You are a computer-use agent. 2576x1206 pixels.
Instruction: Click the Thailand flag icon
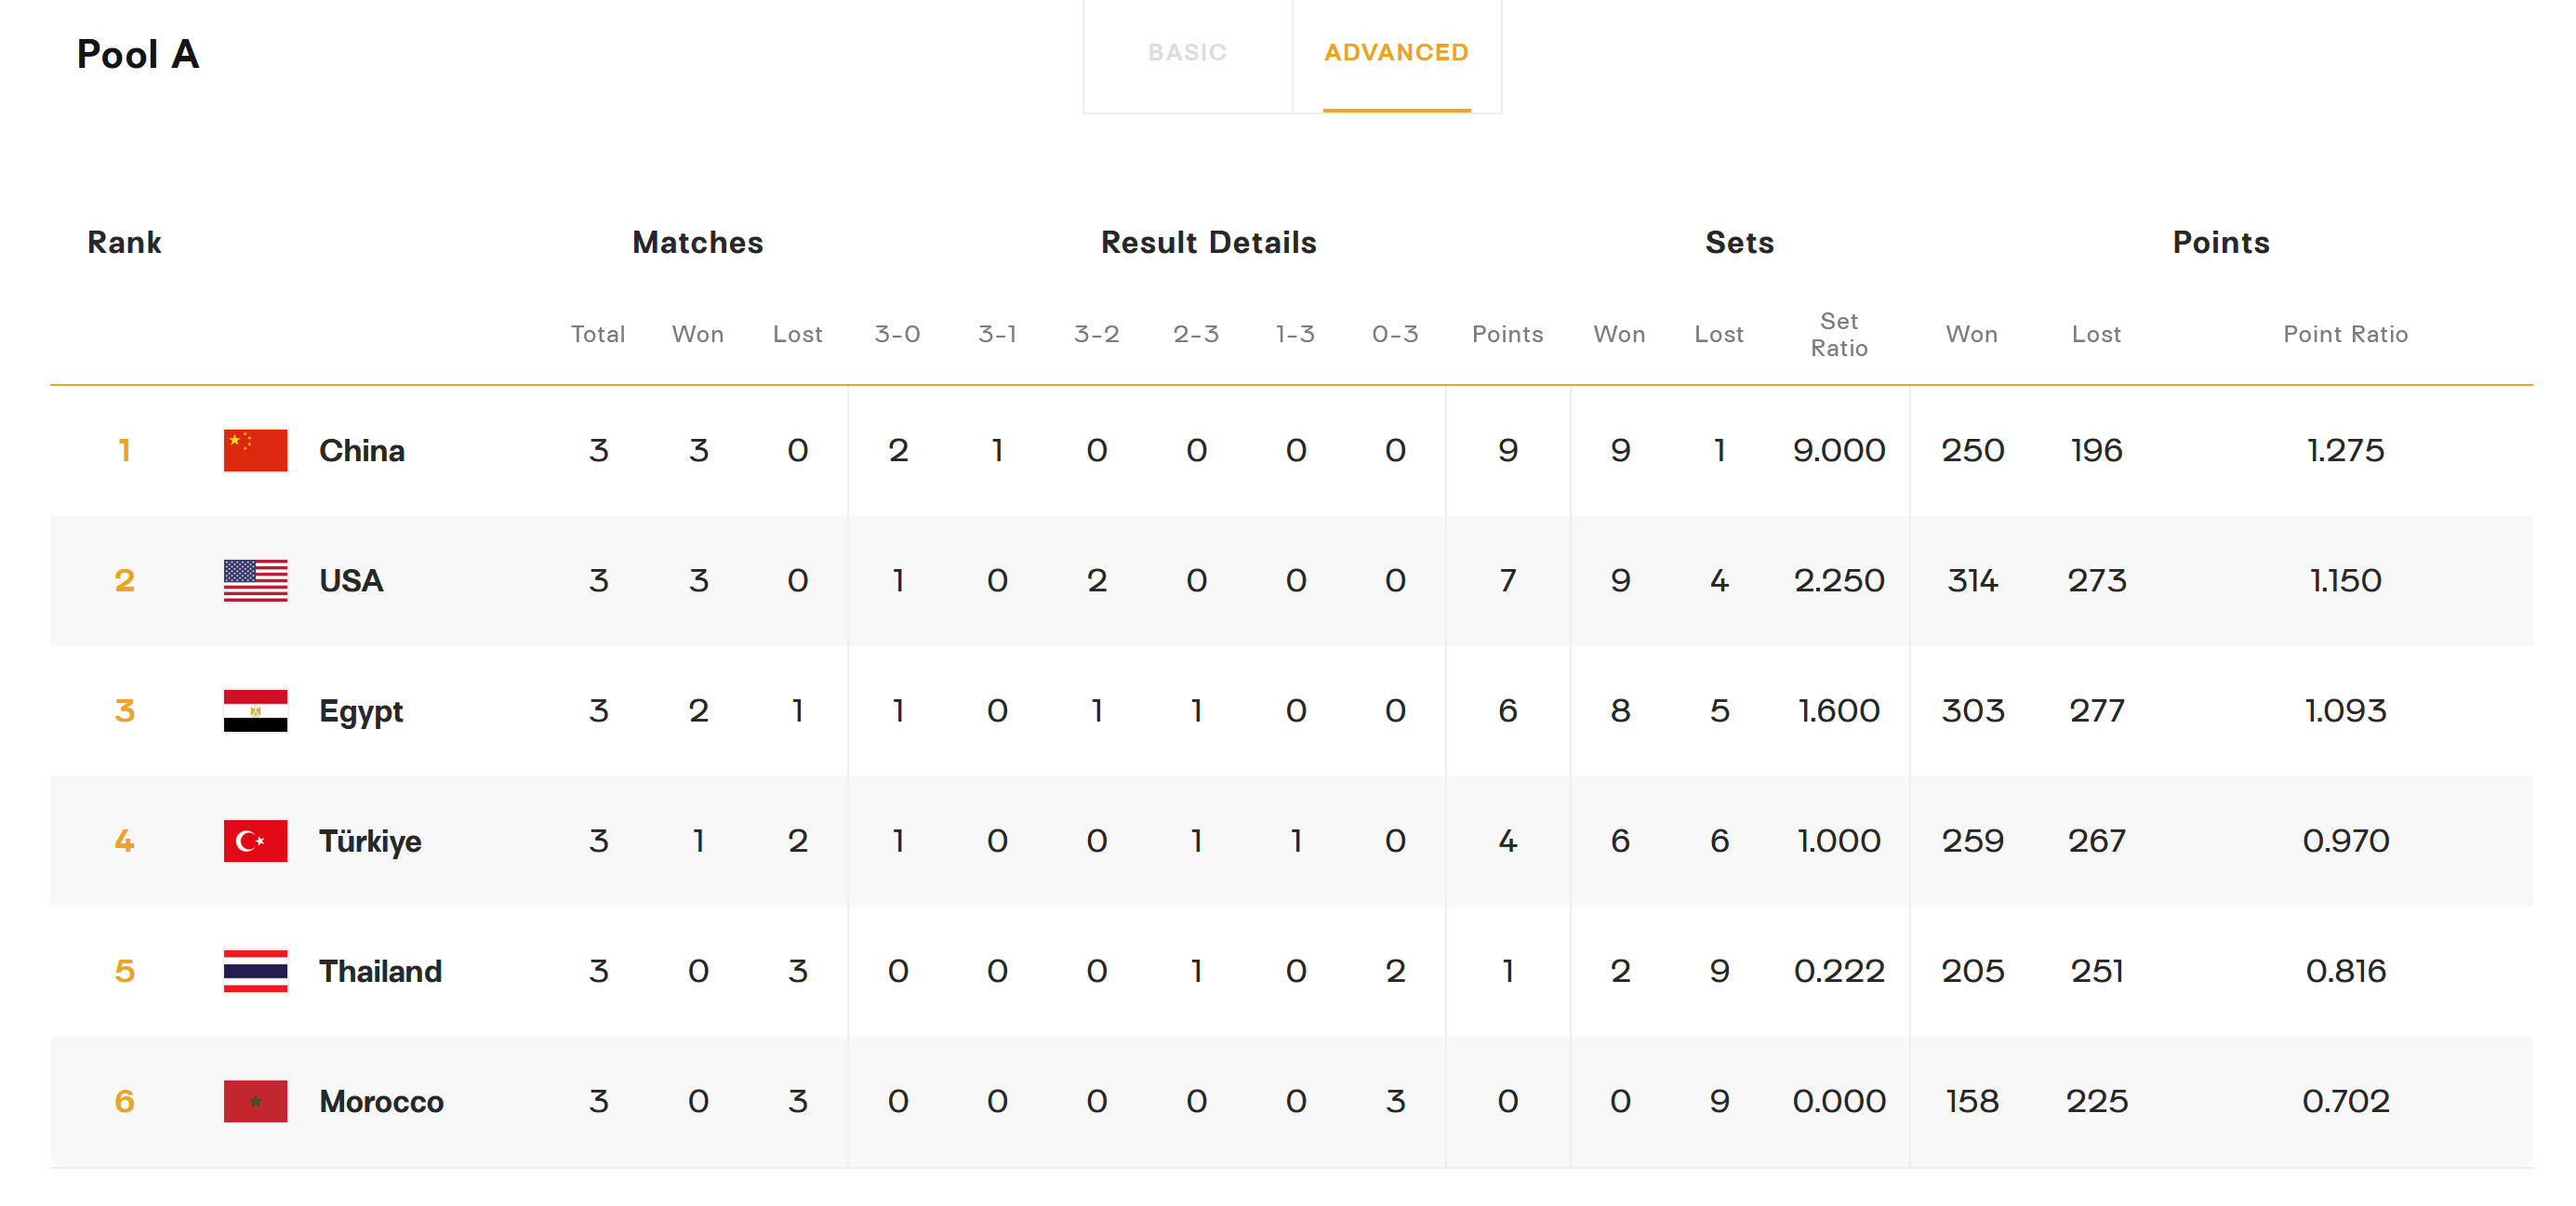pyautogui.click(x=255, y=971)
